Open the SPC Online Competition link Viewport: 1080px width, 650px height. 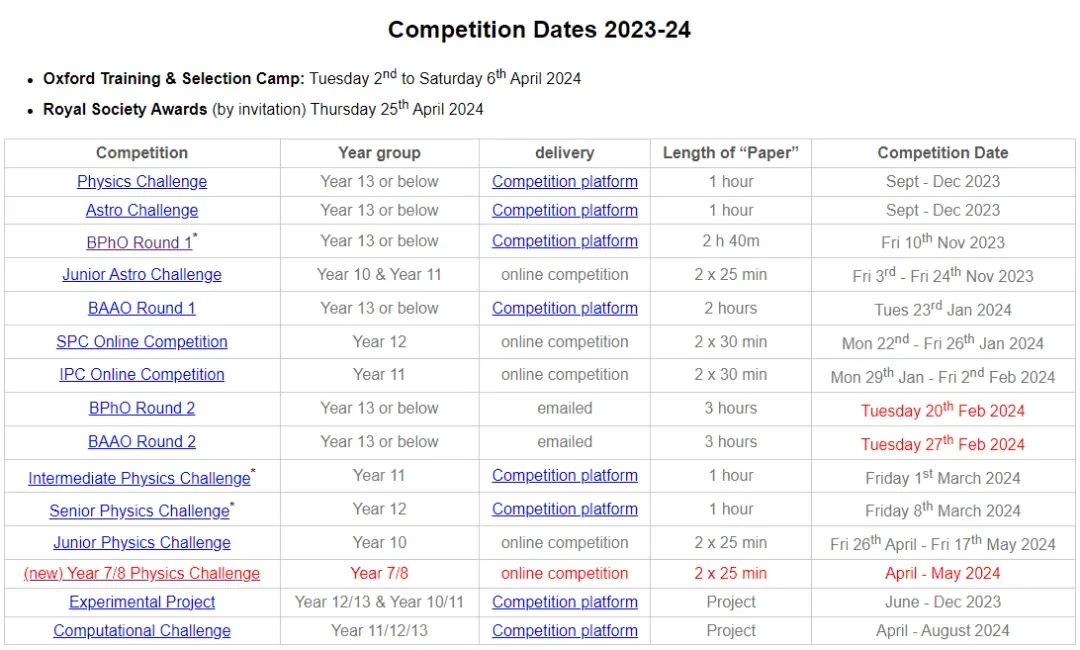[142, 342]
